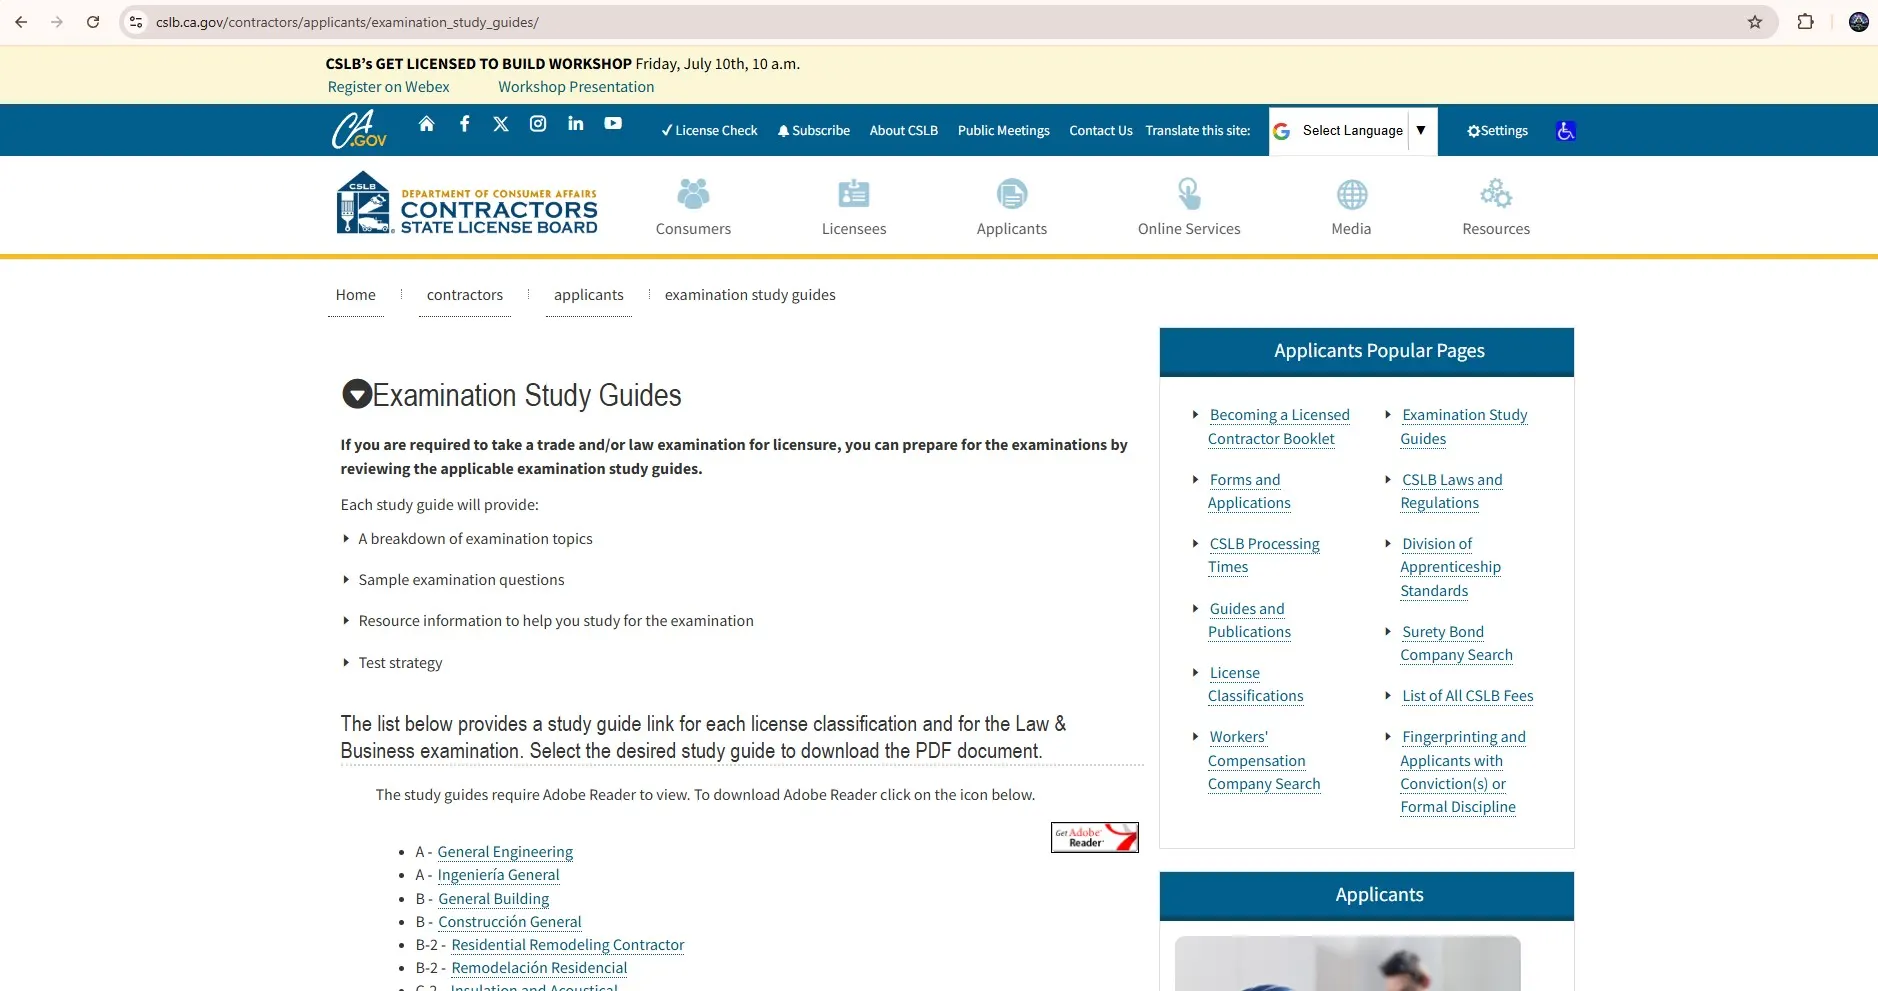Viewport: 1878px width, 991px height.
Task: Go to Home breadcrumb
Action: [x=356, y=295]
